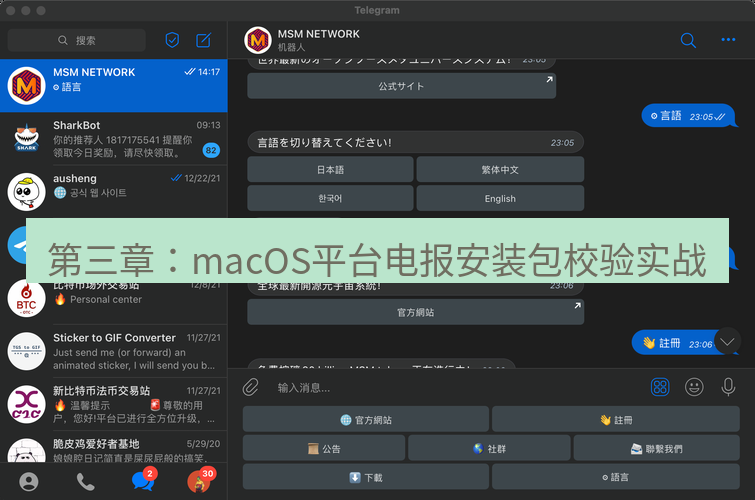Open the ausheng conversation
The image size is (755, 500).
click(114, 192)
